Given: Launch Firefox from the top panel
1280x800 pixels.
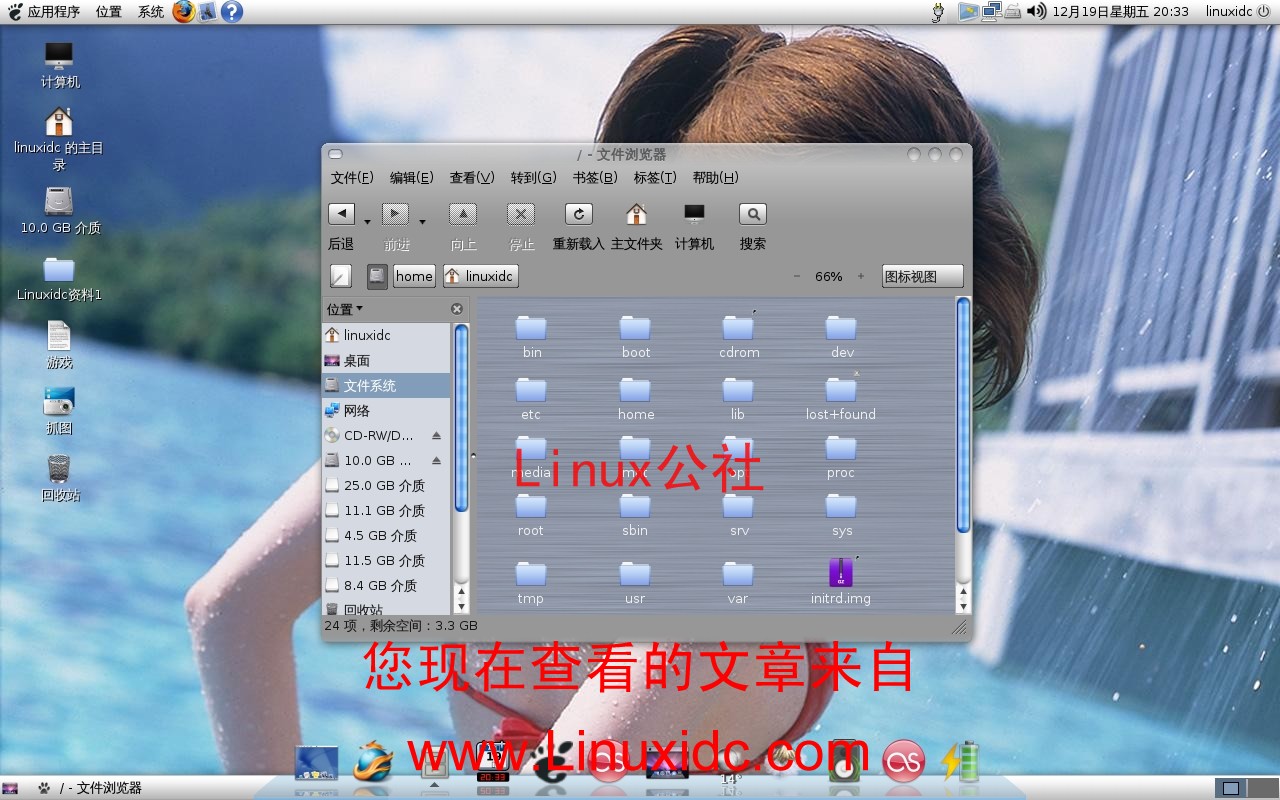Looking at the screenshot, I should 183,12.
